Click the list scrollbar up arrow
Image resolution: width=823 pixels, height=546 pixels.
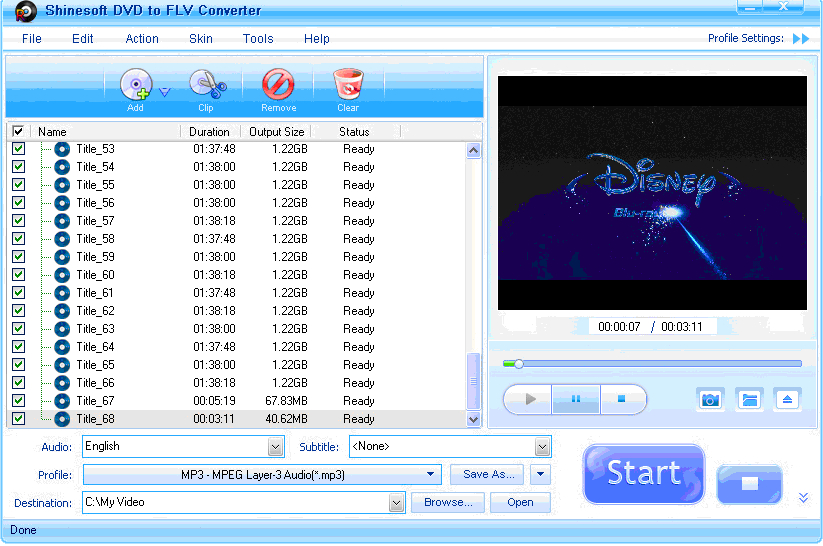coord(473,151)
